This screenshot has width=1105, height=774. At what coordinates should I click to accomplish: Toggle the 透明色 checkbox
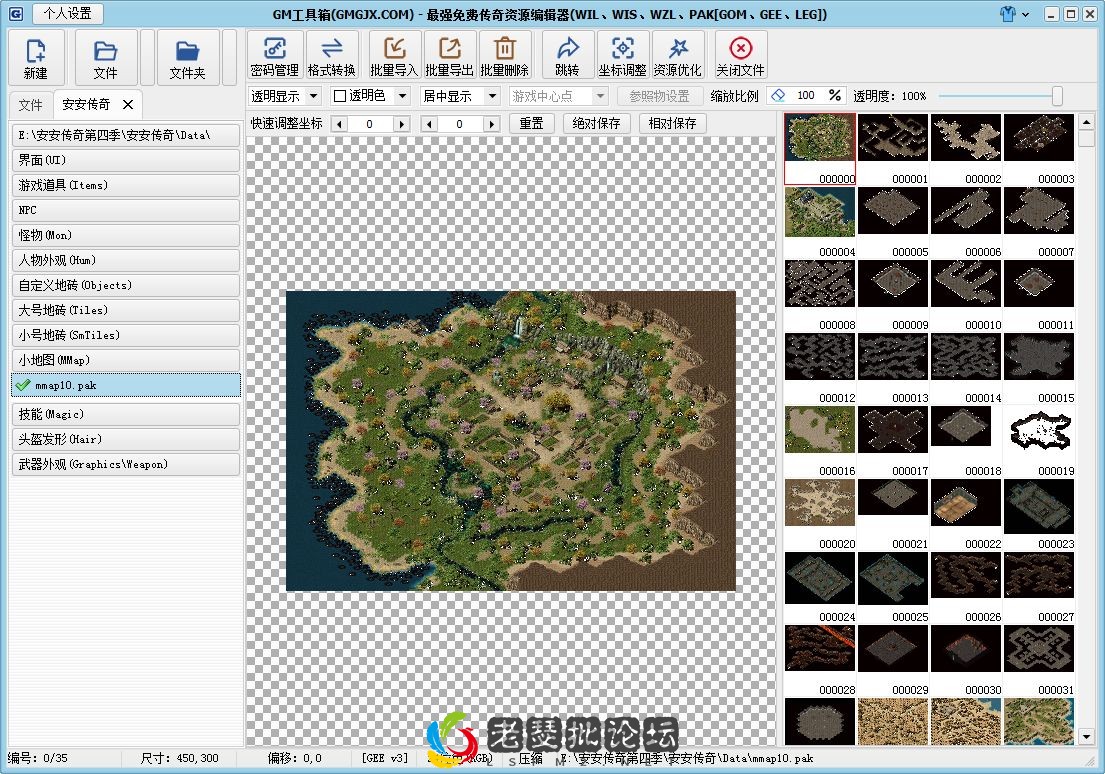(340, 96)
